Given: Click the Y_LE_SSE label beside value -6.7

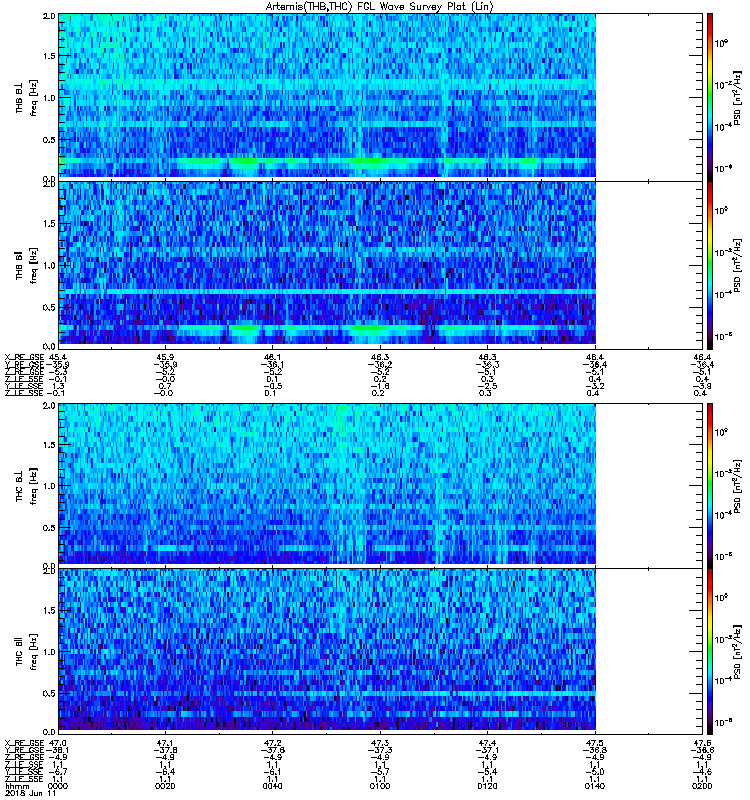Looking at the screenshot, I should 24,772.
